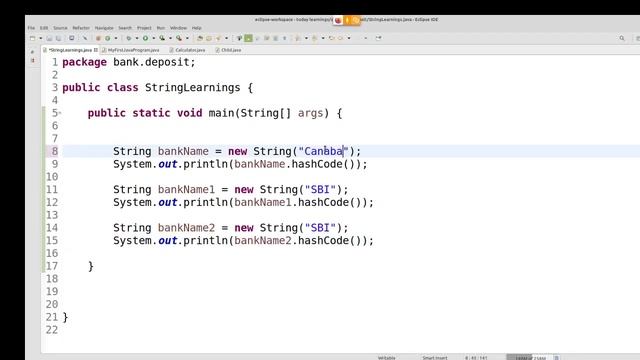Screen dimensions: 640x360
Task: Toggle the green Mark Occurrences button
Action: [248, 38]
